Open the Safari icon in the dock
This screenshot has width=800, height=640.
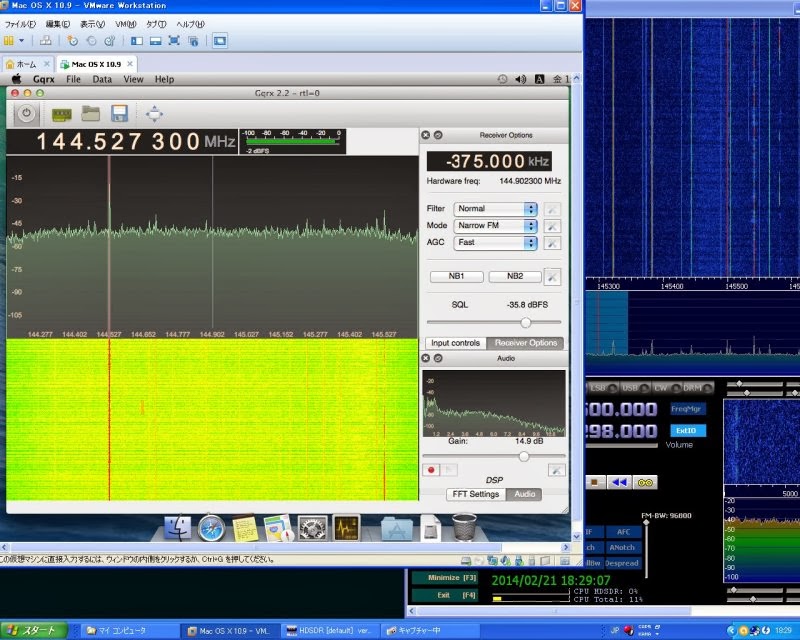tap(211, 526)
